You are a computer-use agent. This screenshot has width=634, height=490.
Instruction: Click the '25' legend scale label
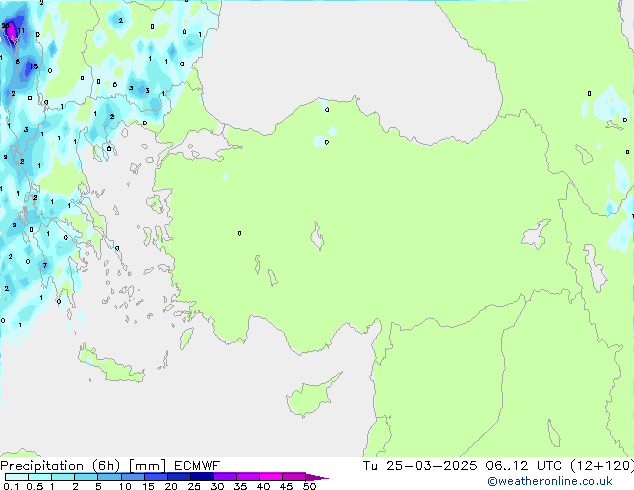(x=194, y=486)
